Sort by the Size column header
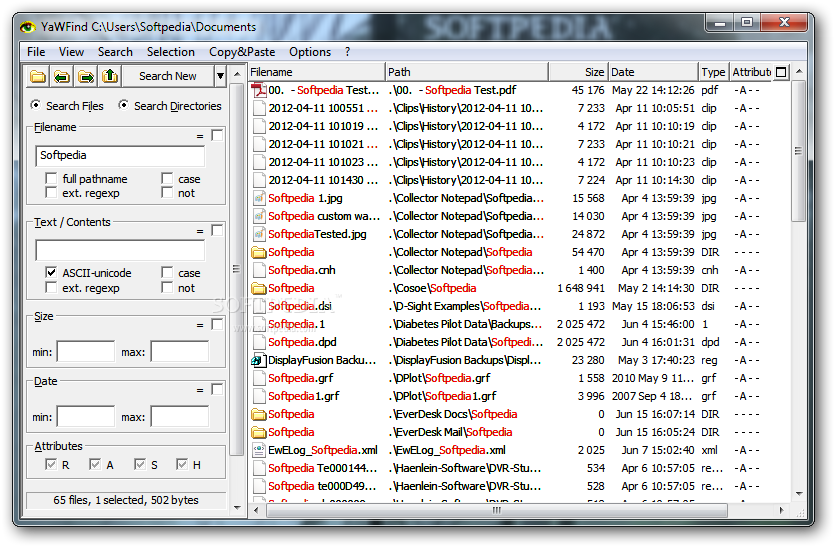The image size is (835, 547). [x=578, y=72]
